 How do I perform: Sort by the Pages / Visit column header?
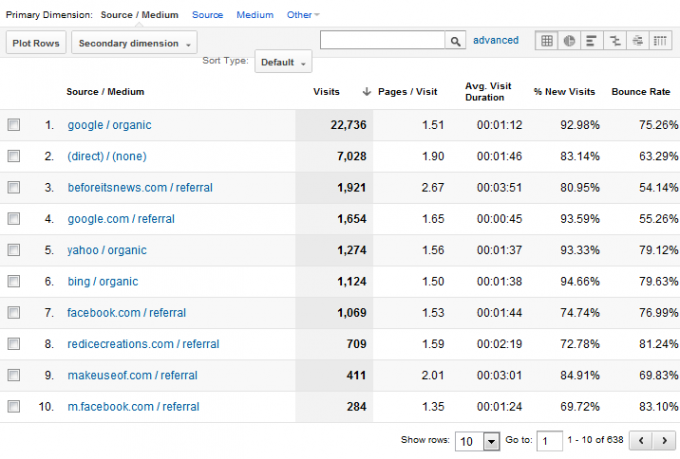[408, 92]
